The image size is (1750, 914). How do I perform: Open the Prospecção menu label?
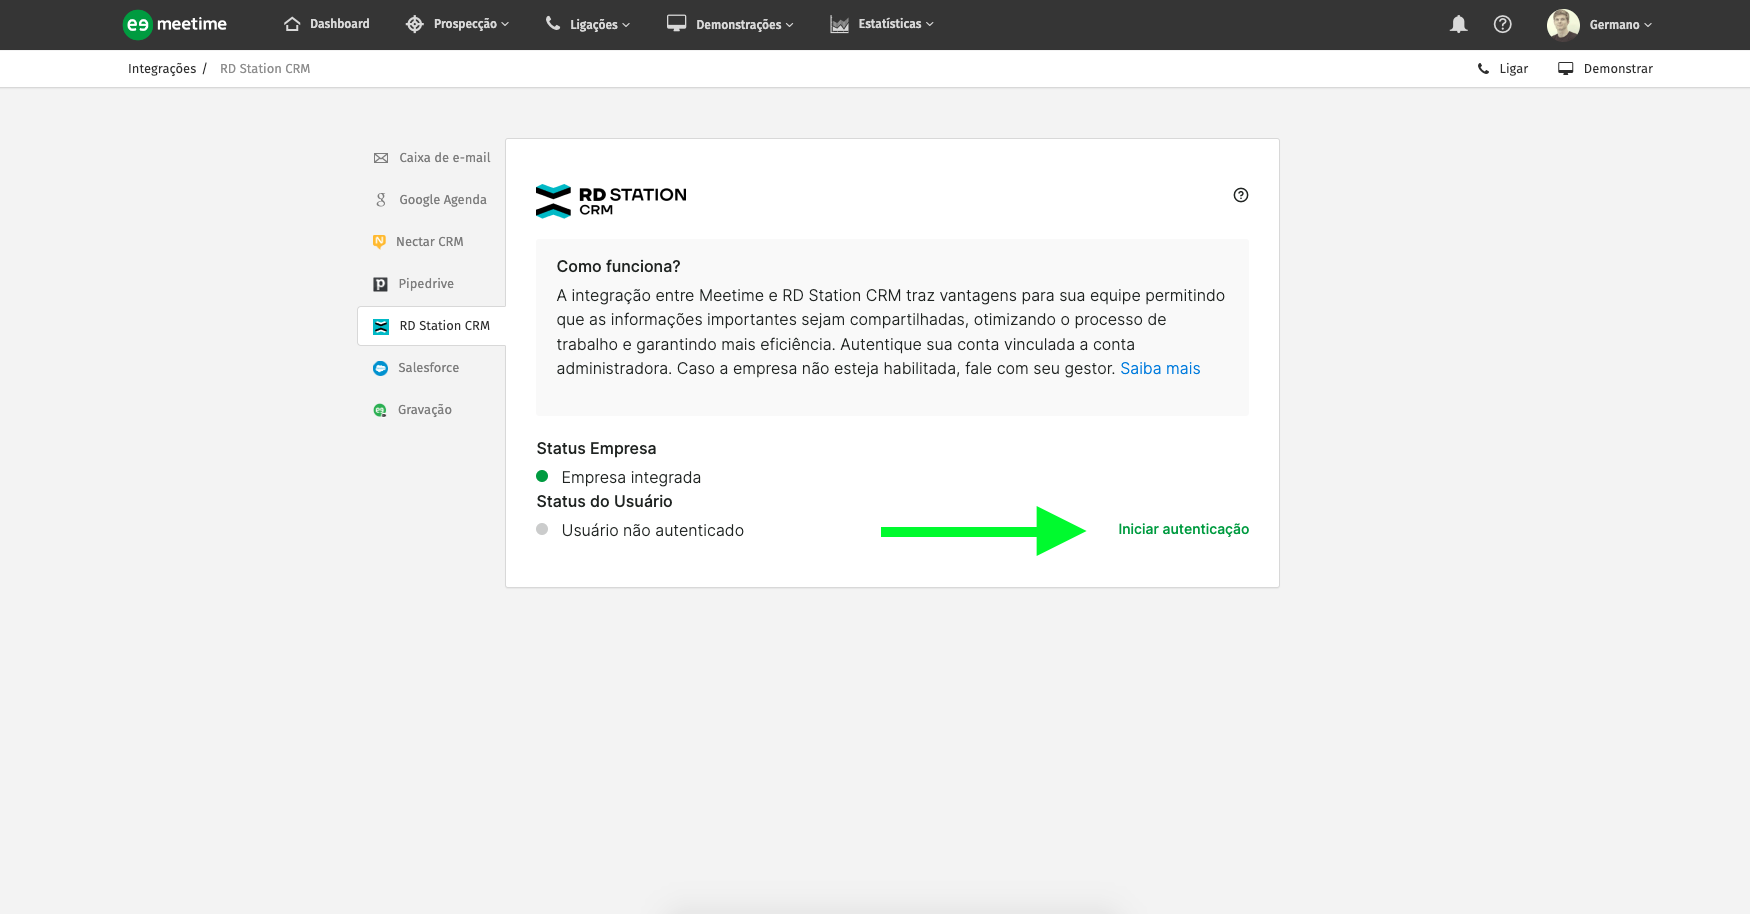coord(465,24)
